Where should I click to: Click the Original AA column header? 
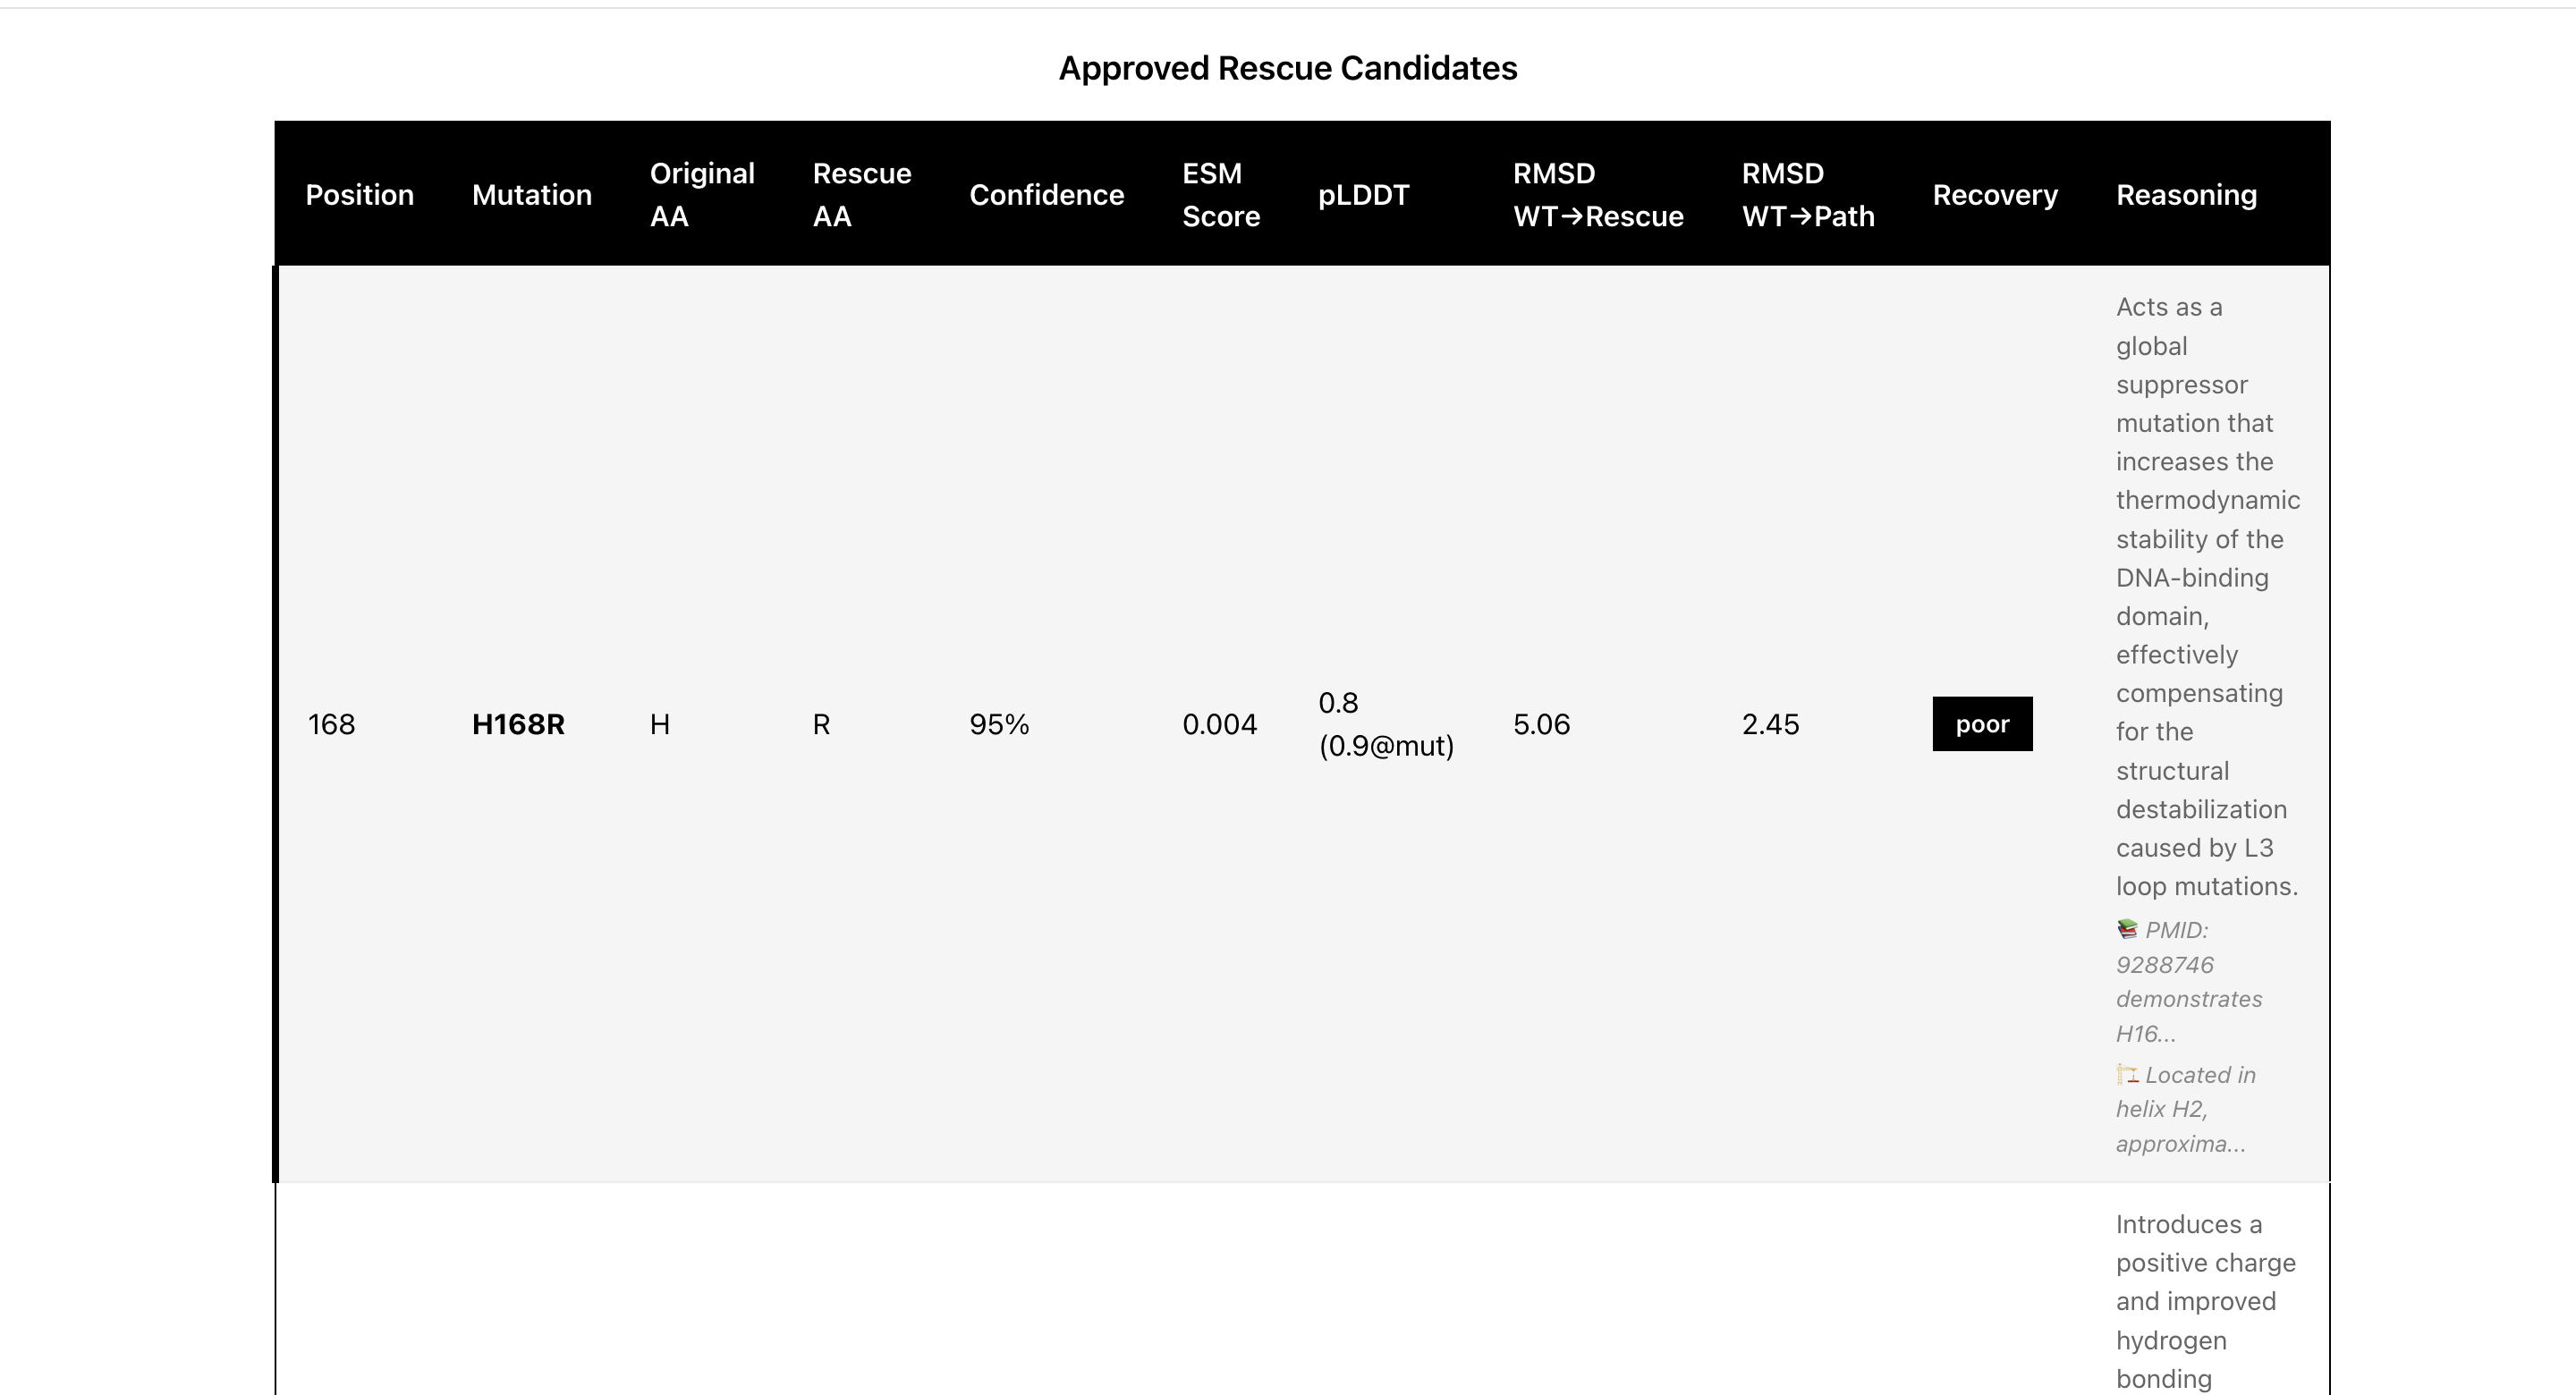pos(701,195)
